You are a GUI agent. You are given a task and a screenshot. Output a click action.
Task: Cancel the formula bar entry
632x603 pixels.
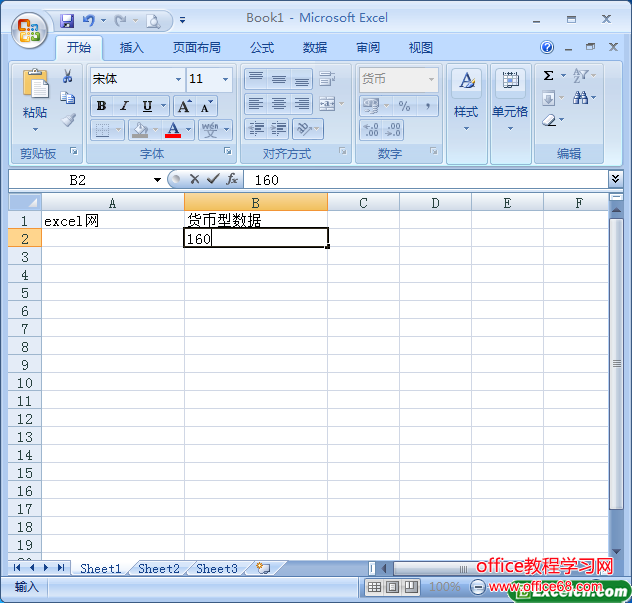point(195,179)
